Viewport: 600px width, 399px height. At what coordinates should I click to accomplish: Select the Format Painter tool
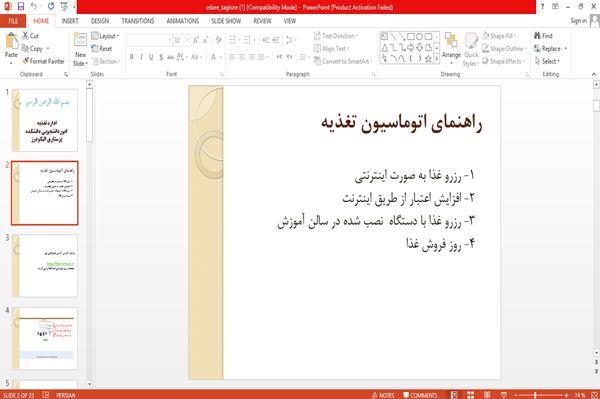point(43,61)
